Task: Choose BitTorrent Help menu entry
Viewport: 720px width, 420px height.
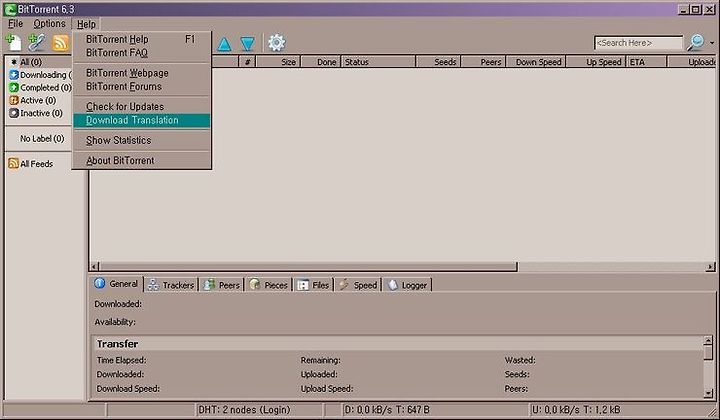Action: pos(141,39)
